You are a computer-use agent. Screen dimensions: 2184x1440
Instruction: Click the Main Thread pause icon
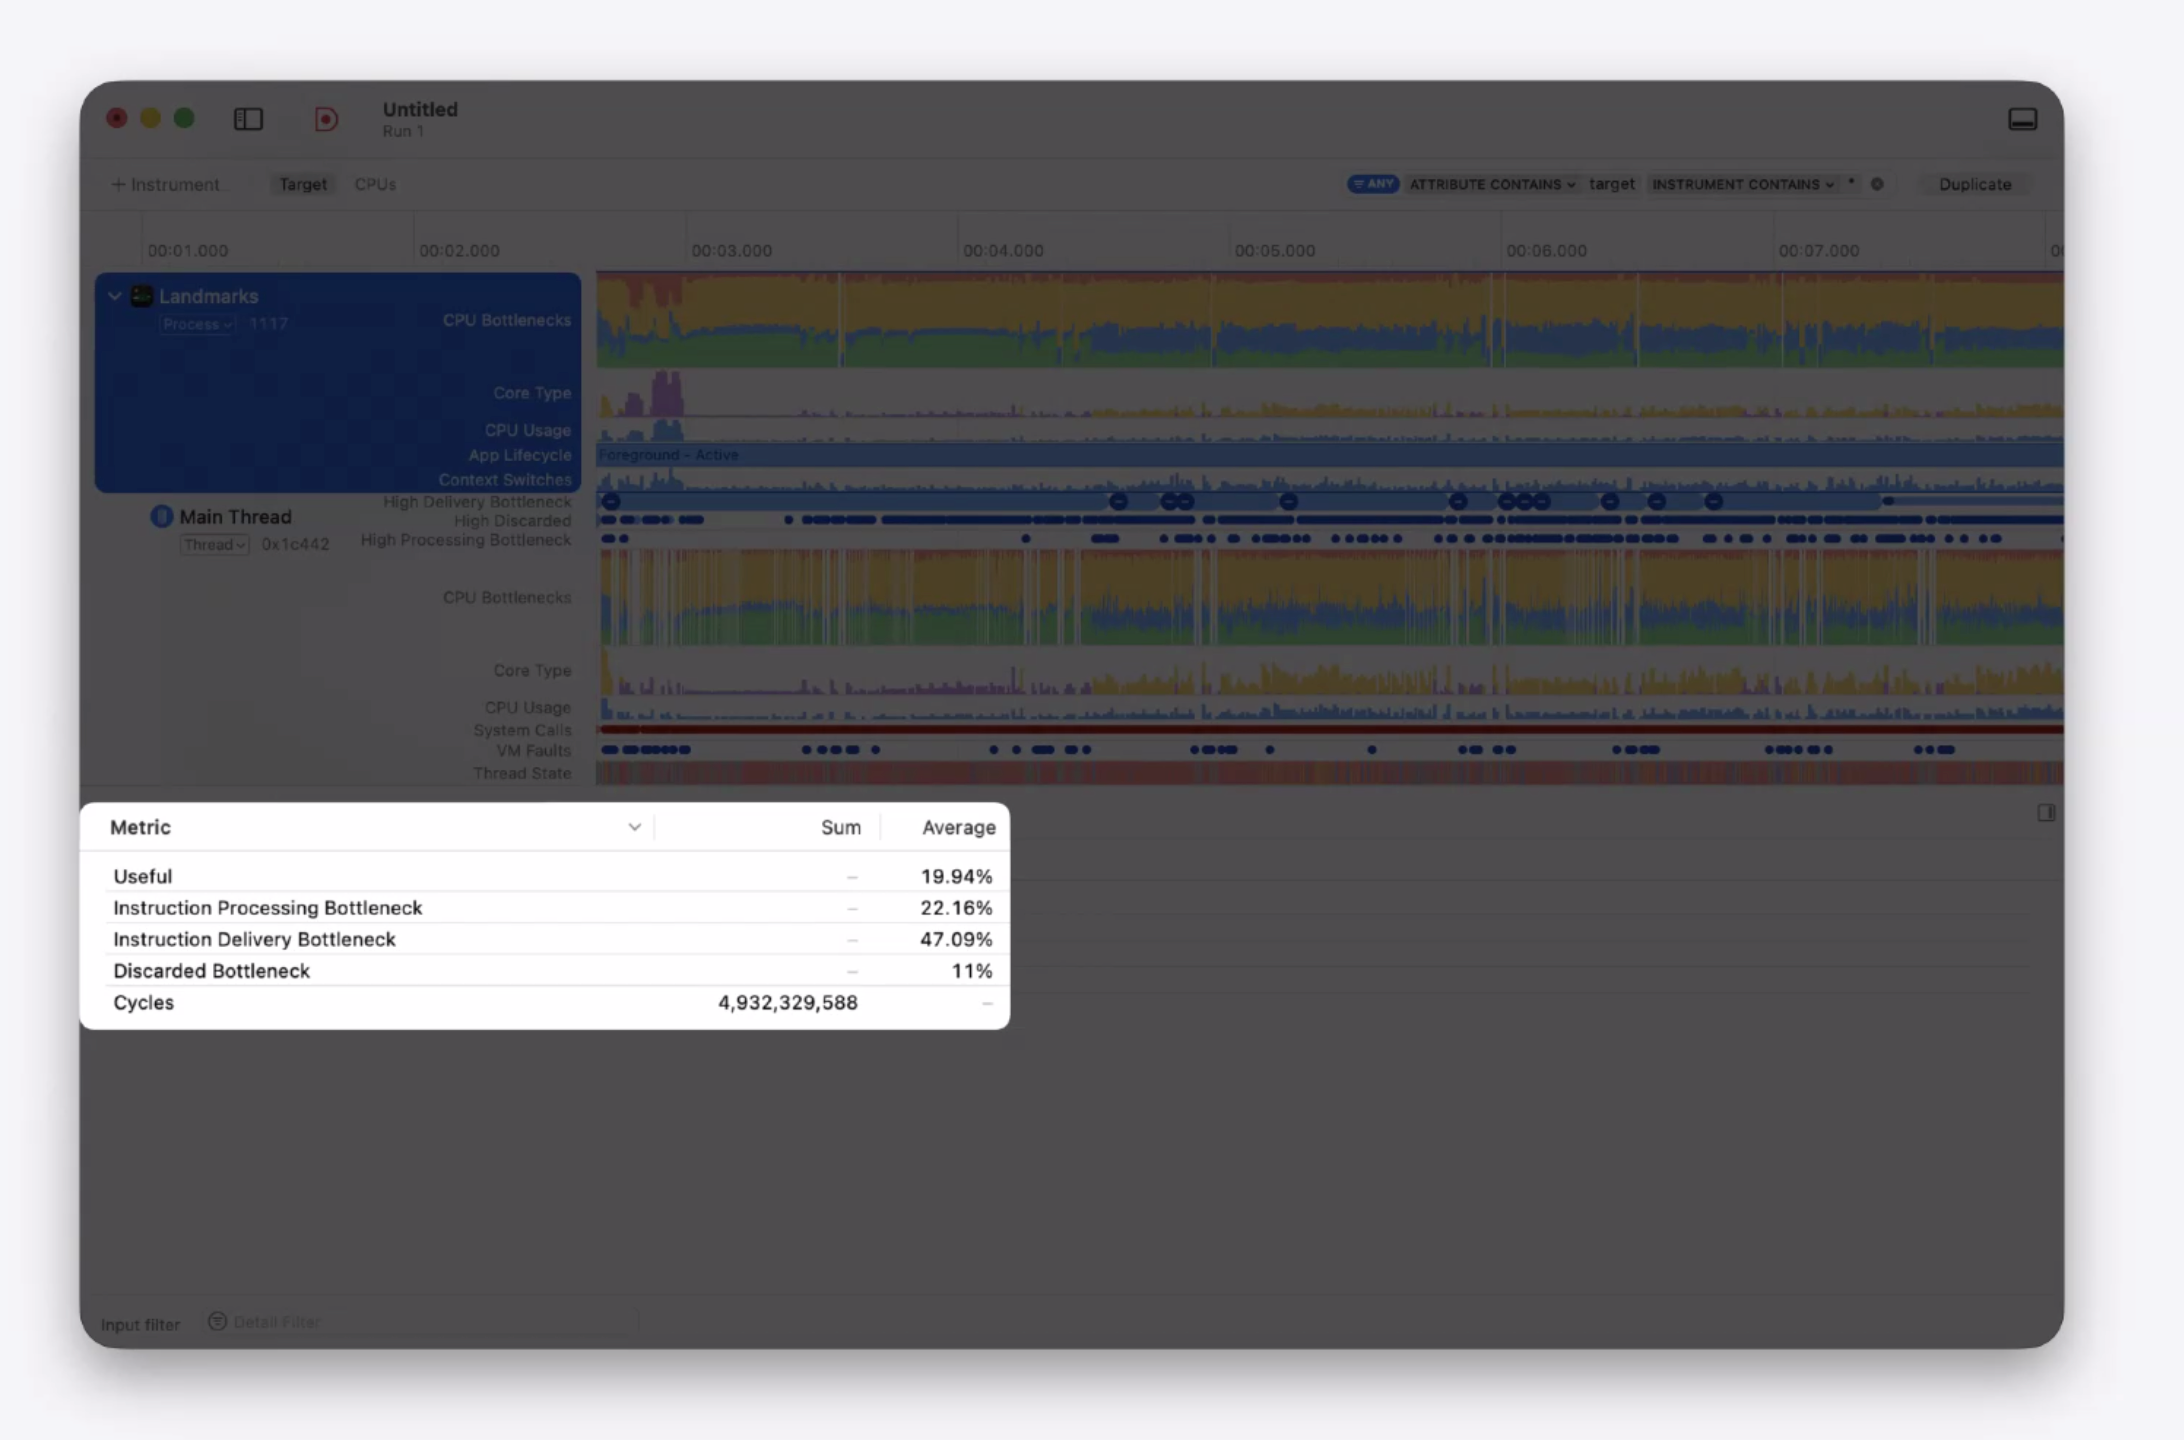point(161,516)
